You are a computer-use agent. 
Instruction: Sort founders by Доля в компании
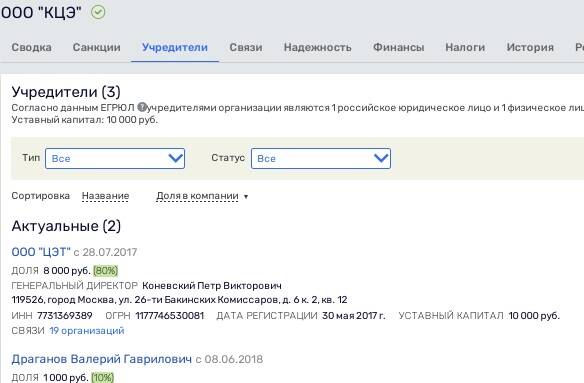pos(197,196)
